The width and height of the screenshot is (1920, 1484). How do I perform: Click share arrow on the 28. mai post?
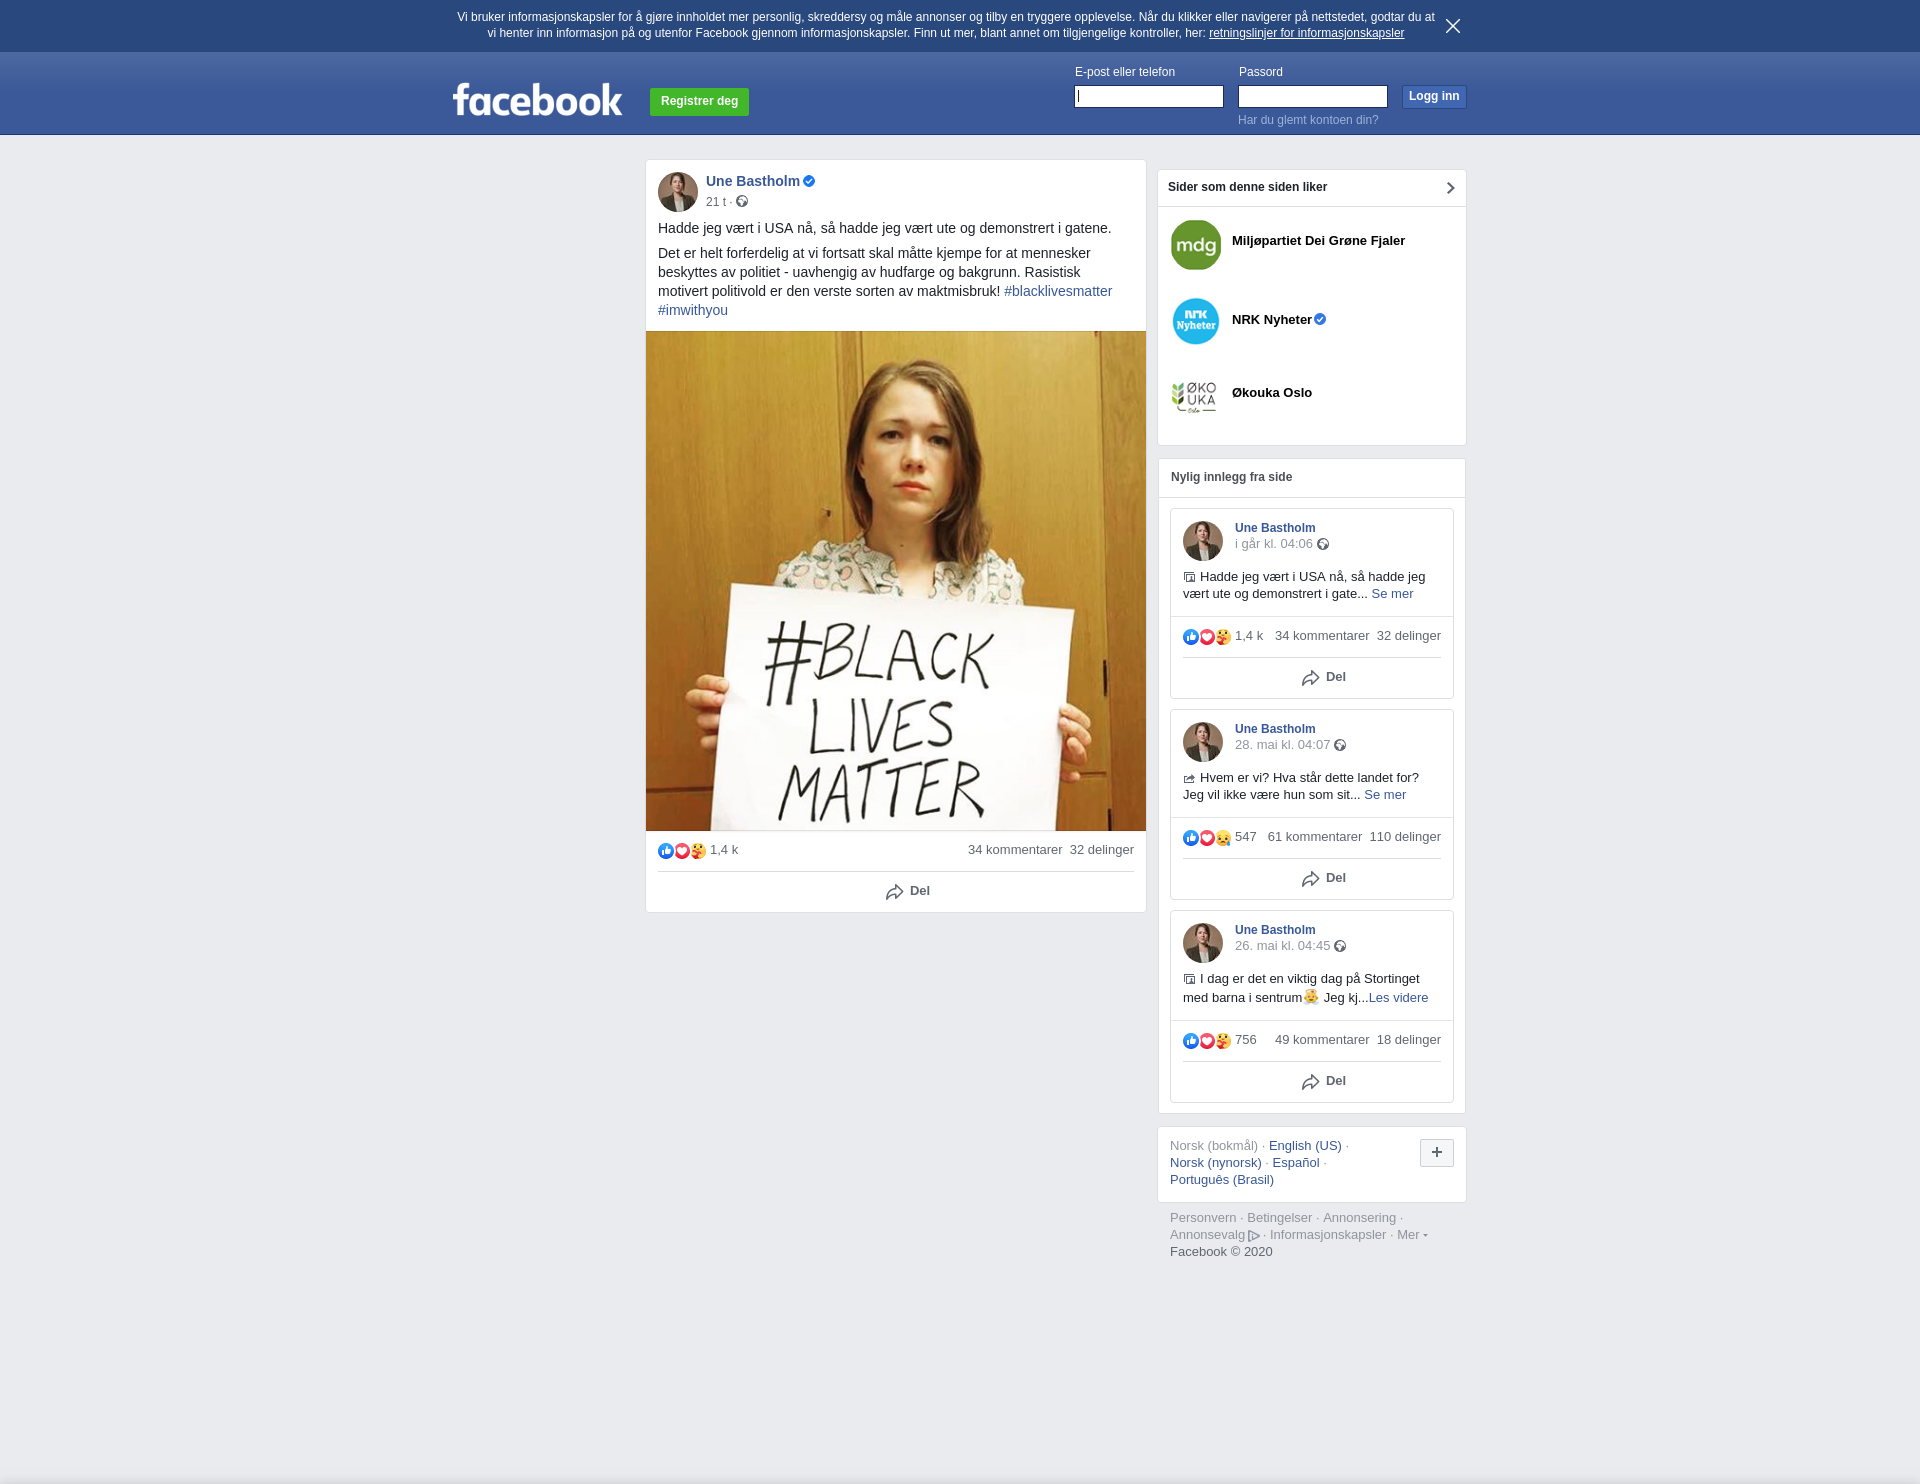pyautogui.click(x=1310, y=879)
